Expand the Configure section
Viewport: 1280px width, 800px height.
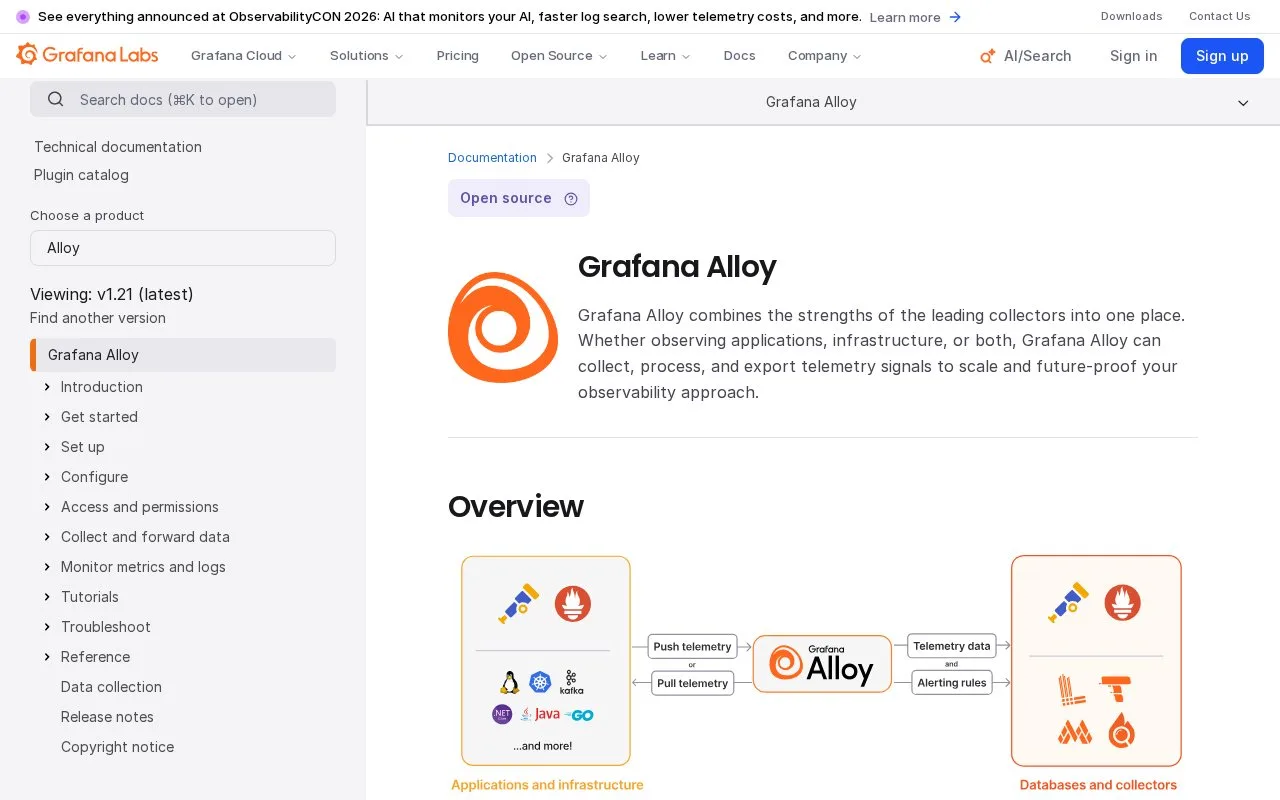pos(47,477)
